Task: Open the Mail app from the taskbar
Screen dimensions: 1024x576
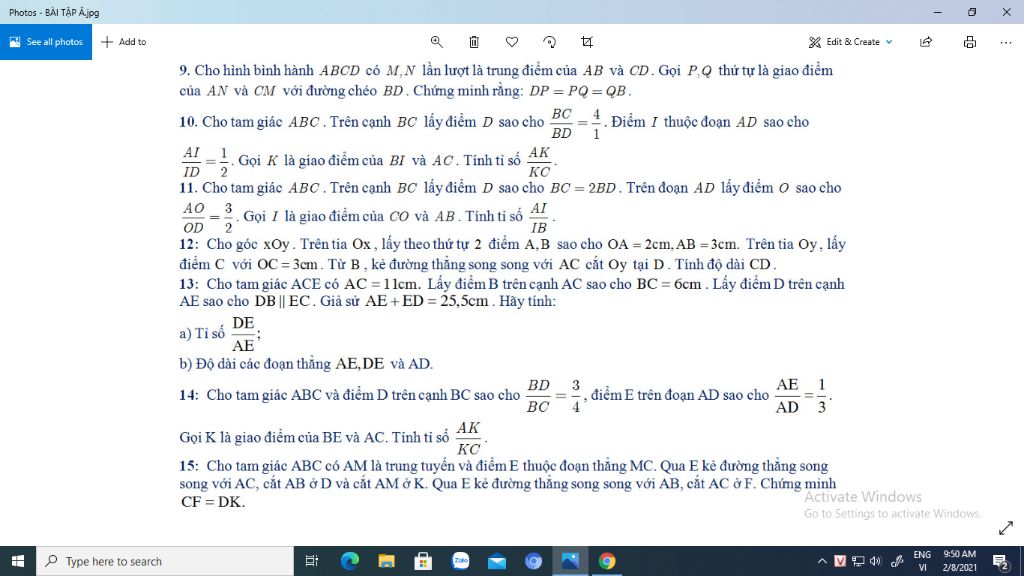Action: pyautogui.click(x=497, y=561)
